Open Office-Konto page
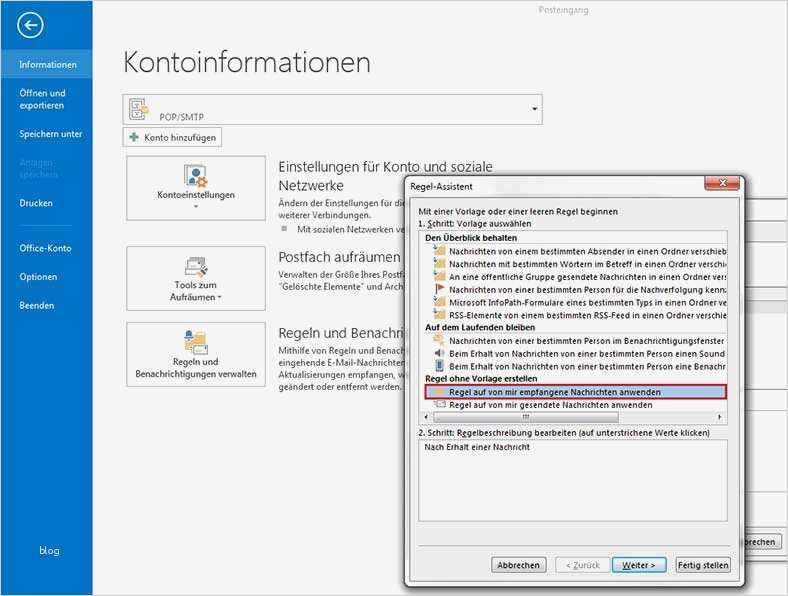 [x=45, y=248]
